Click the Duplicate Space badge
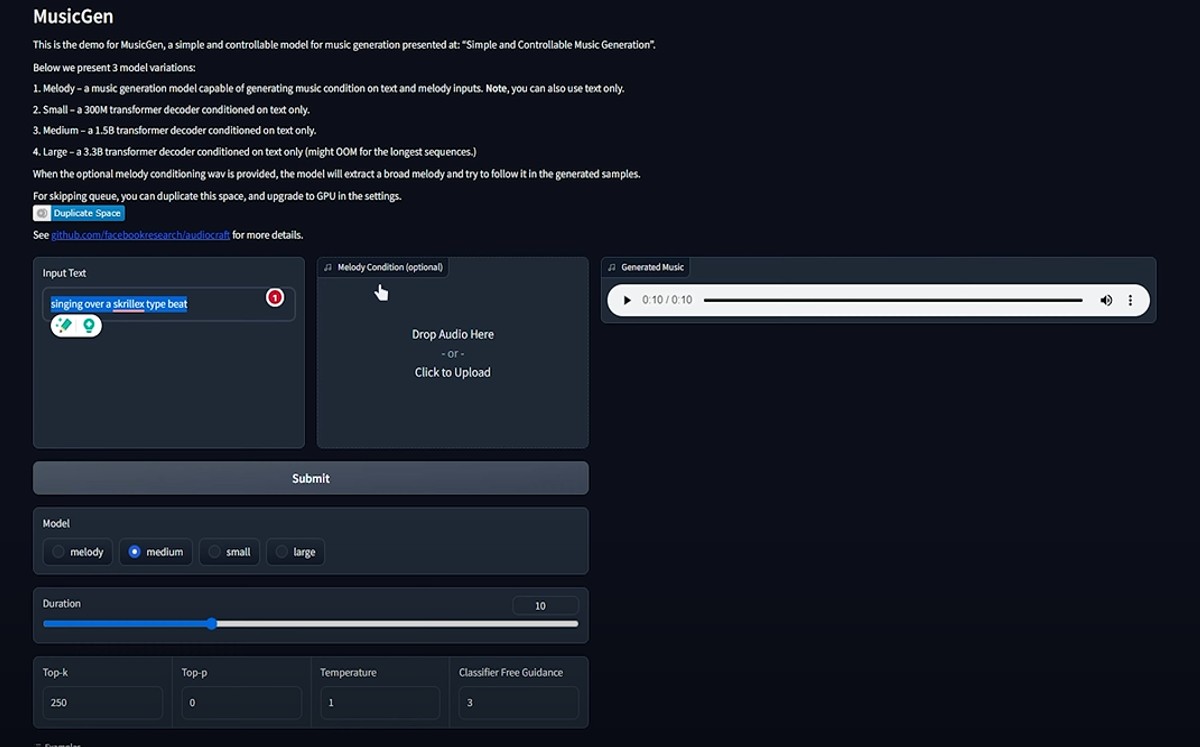The height and width of the screenshot is (747, 1200). coord(79,213)
